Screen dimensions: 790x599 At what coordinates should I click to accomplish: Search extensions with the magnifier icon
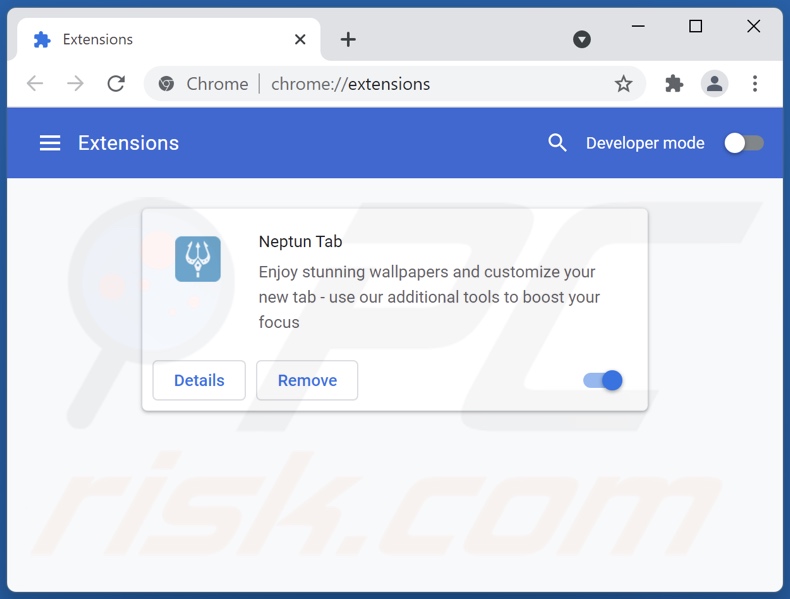coord(557,143)
